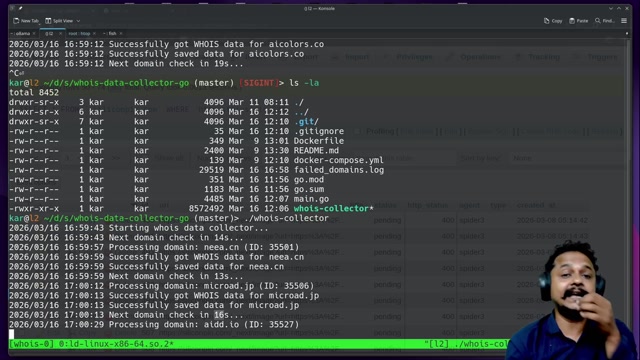640x360 pixels.
Task: Click the Paste toolbar button
Action: coord(578,21)
